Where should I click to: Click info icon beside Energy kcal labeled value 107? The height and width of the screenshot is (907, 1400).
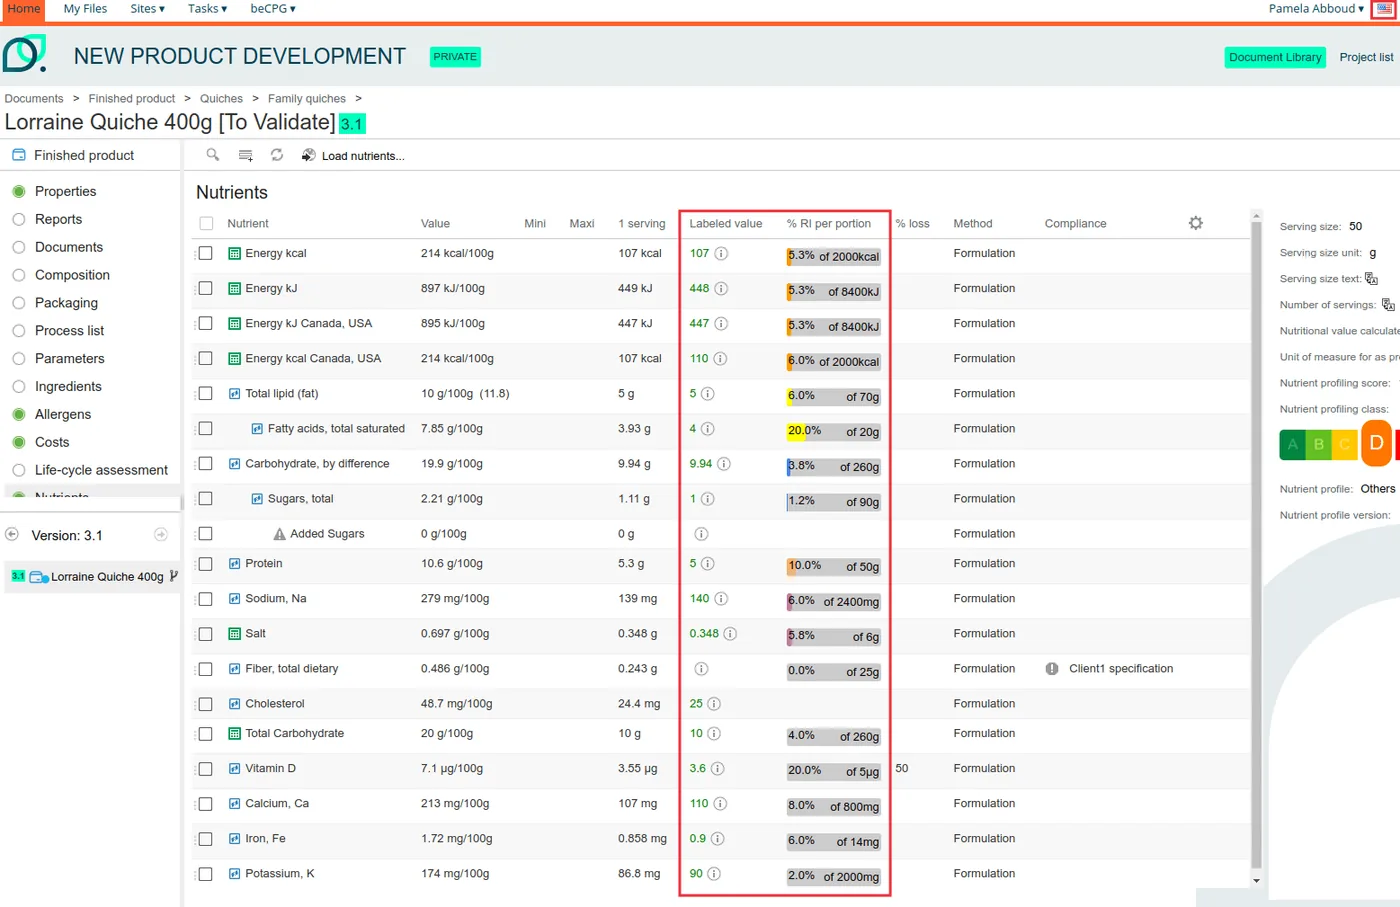pos(721,254)
